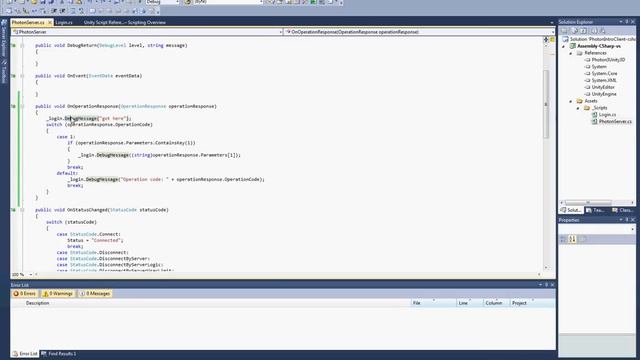Select the Find Results 1 tab
The height and width of the screenshot is (360, 640).
(58, 354)
